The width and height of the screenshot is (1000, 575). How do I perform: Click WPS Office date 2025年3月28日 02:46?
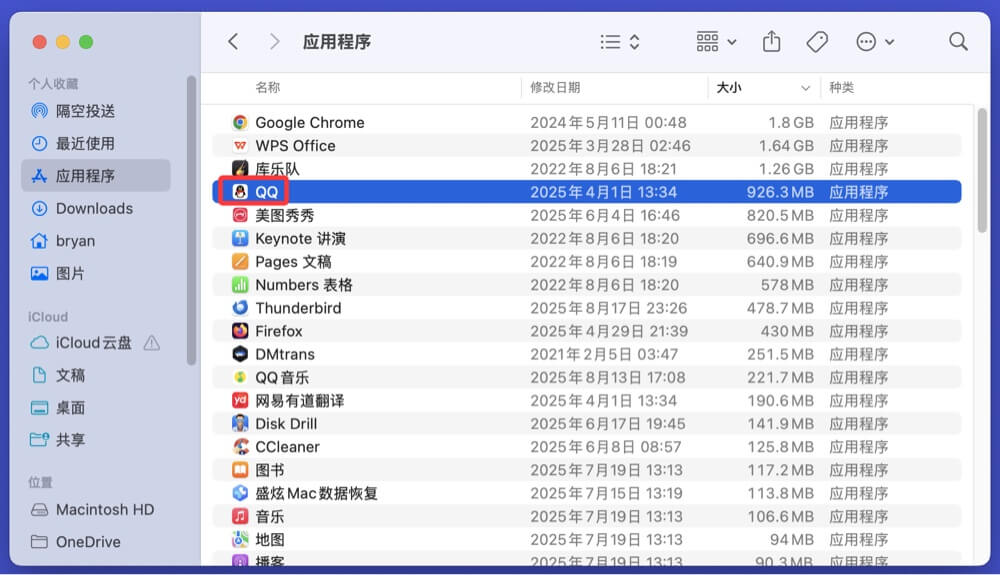point(610,145)
